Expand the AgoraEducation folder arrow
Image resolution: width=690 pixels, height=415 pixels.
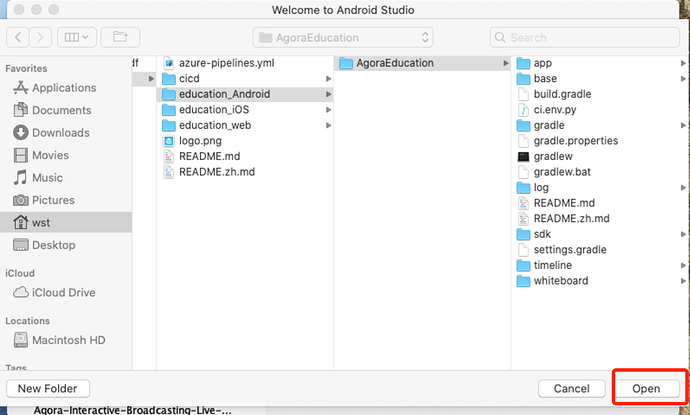click(x=506, y=63)
